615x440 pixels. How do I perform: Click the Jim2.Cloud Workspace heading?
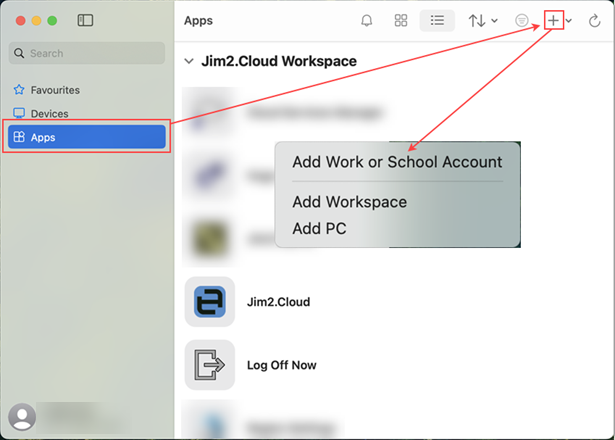(279, 61)
